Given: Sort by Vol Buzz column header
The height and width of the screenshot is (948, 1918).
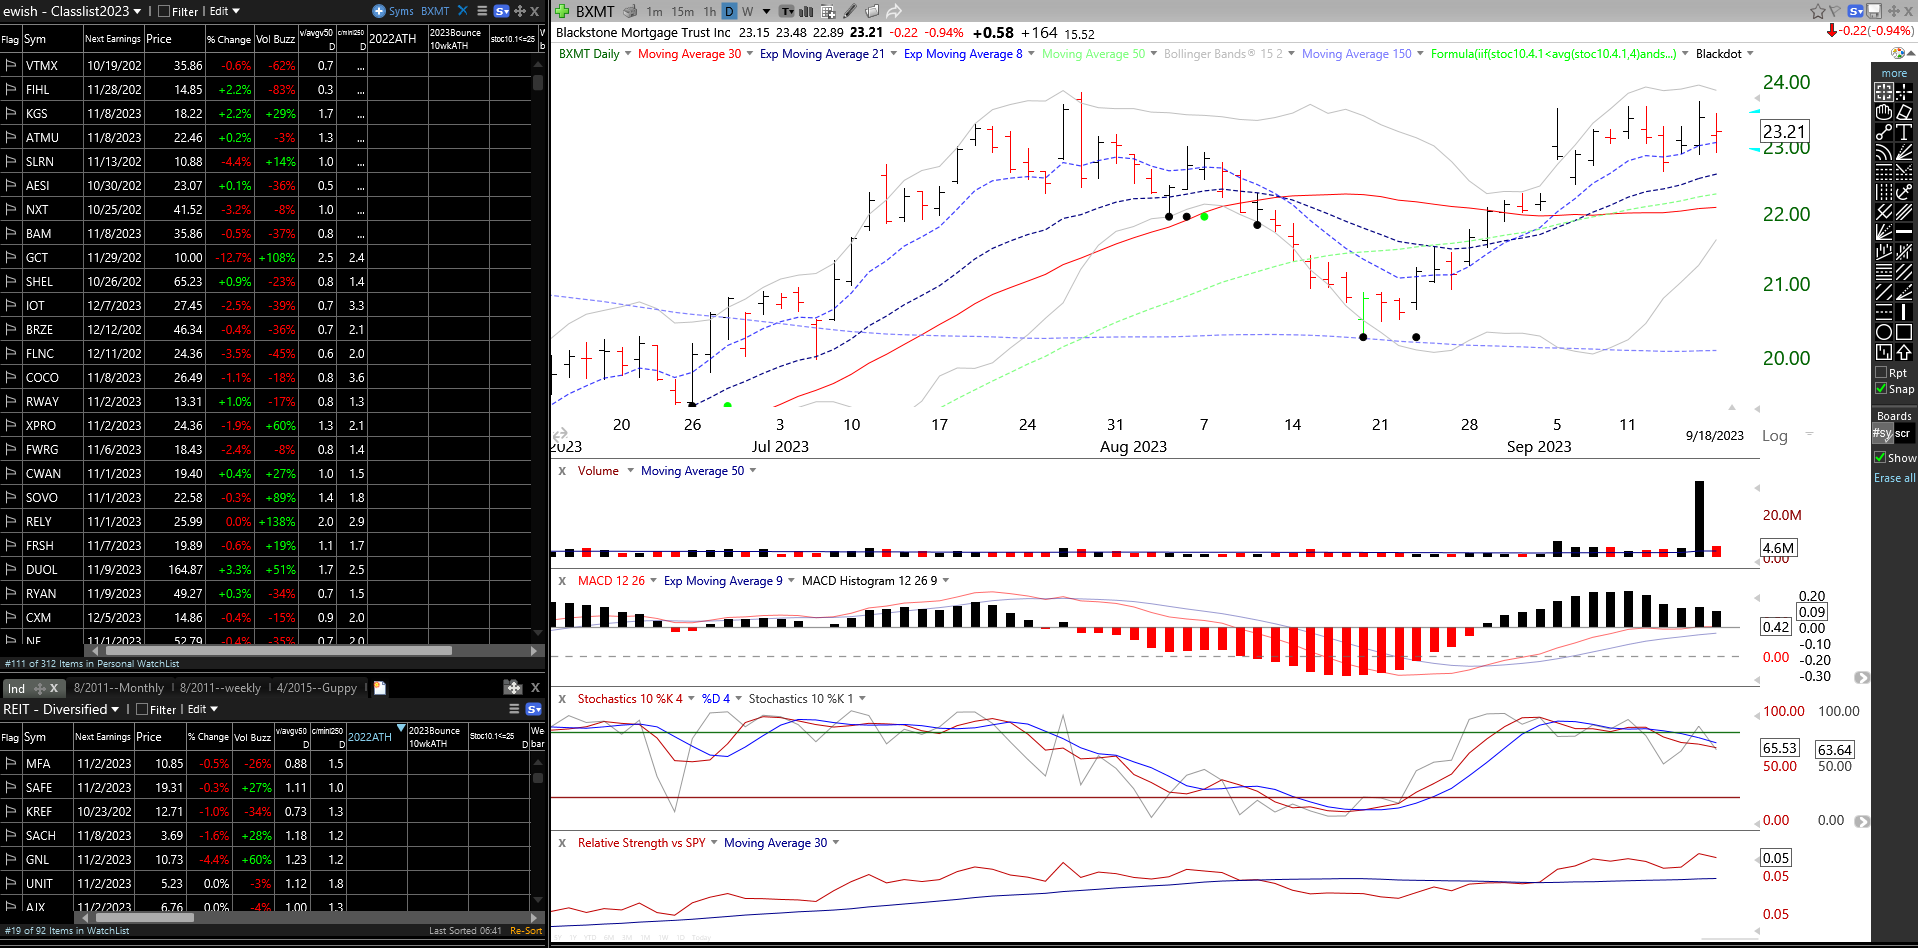Looking at the screenshot, I should 275,39.
